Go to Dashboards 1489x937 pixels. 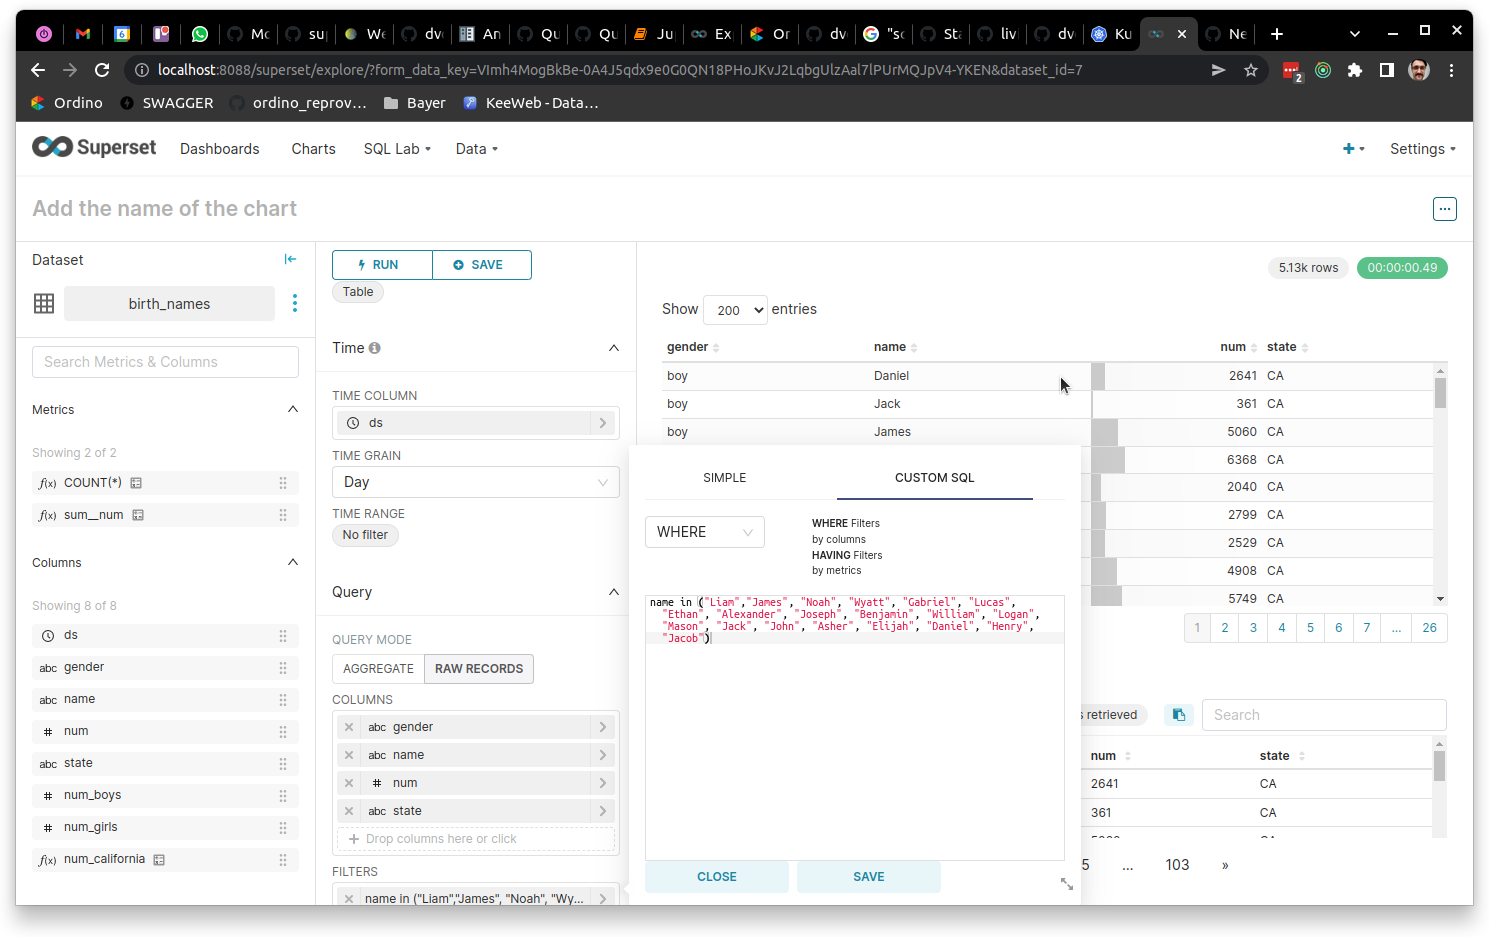point(219,149)
